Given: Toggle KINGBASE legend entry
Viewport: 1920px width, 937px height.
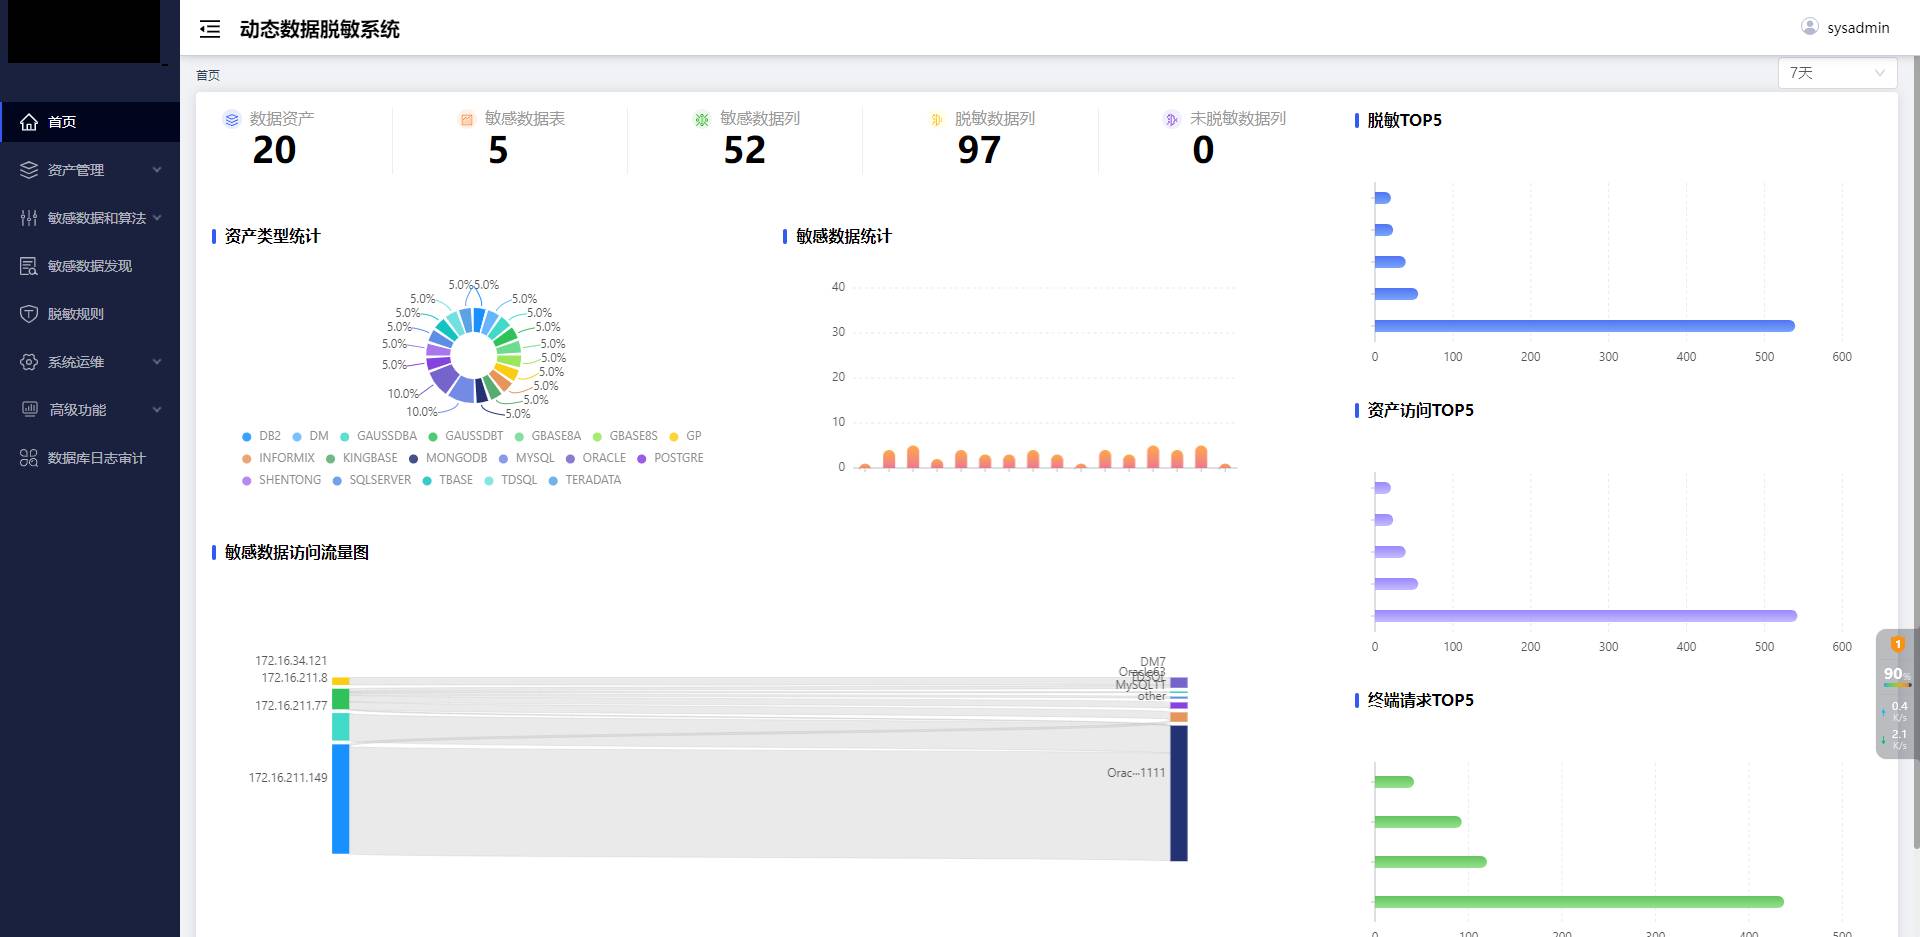Looking at the screenshot, I should pyautogui.click(x=361, y=458).
